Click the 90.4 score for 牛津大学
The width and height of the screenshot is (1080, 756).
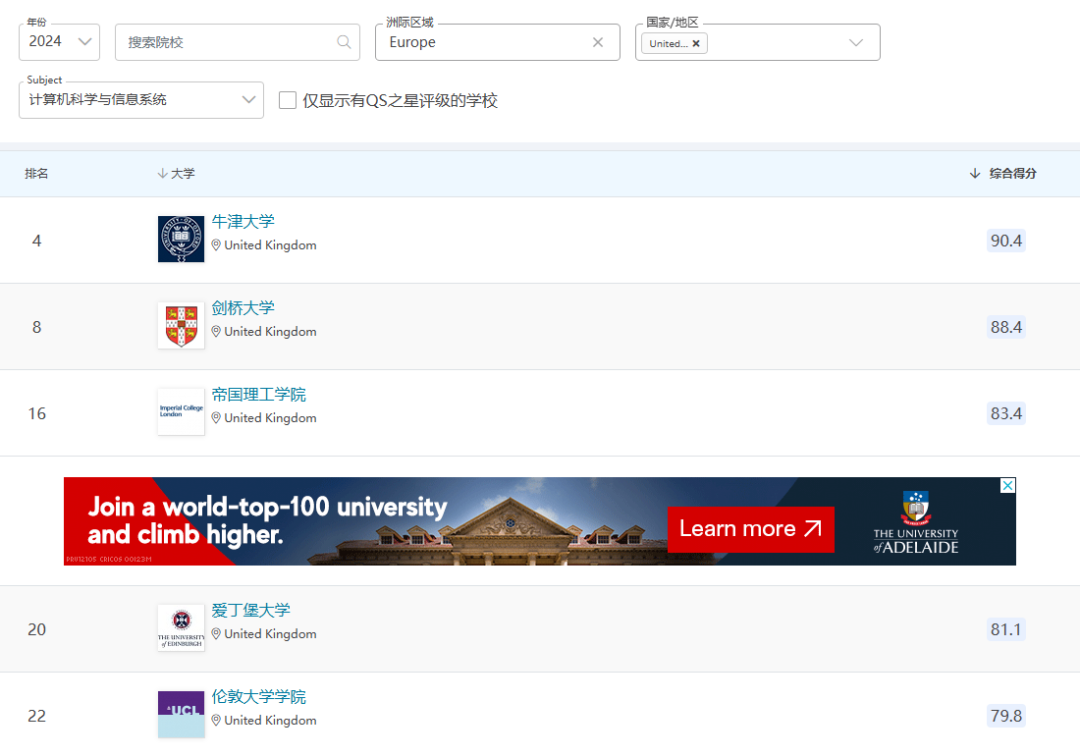pyautogui.click(x=1006, y=241)
